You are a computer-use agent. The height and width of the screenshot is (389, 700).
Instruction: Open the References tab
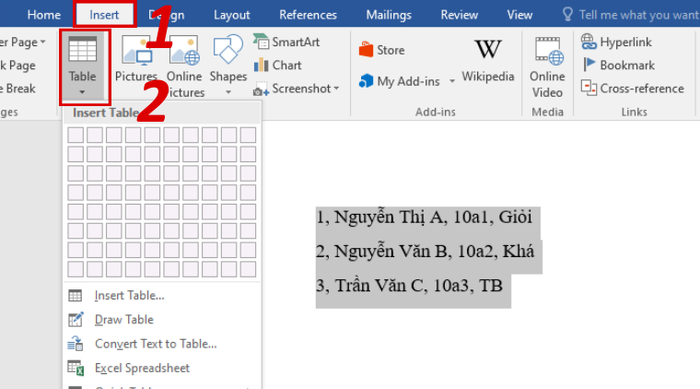(x=308, y=15)
